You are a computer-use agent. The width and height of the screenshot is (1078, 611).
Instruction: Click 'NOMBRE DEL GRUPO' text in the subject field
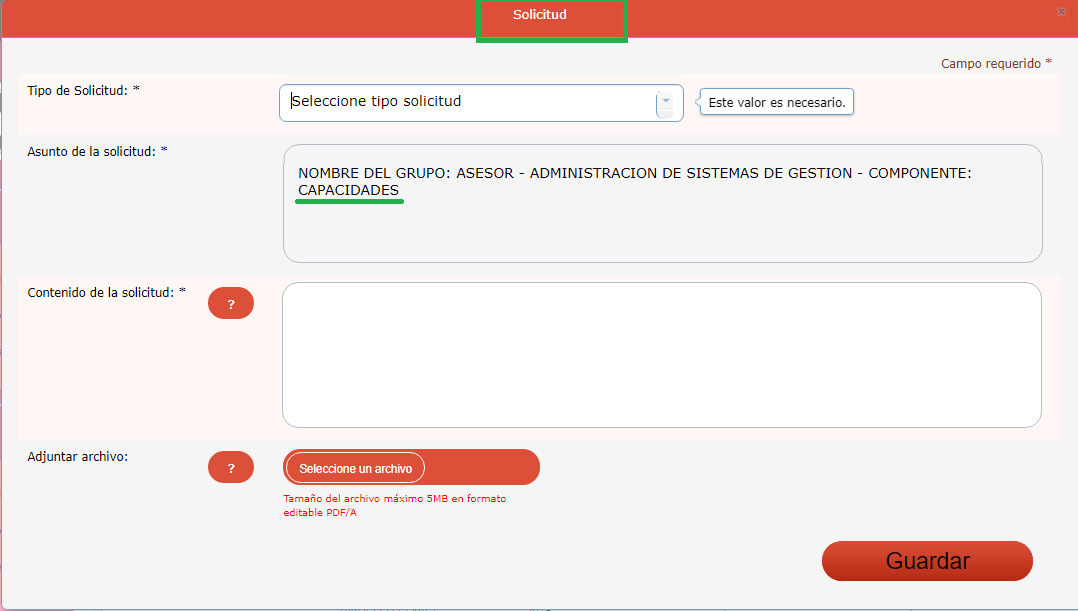(x=372, y=173)
